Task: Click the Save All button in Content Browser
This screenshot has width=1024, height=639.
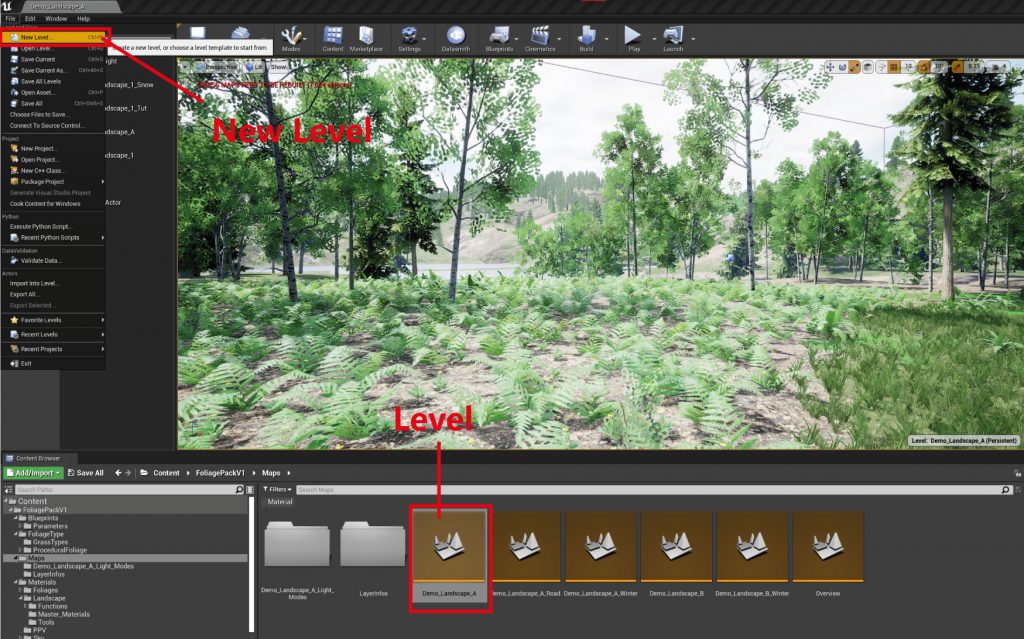Action: point(85,472)
